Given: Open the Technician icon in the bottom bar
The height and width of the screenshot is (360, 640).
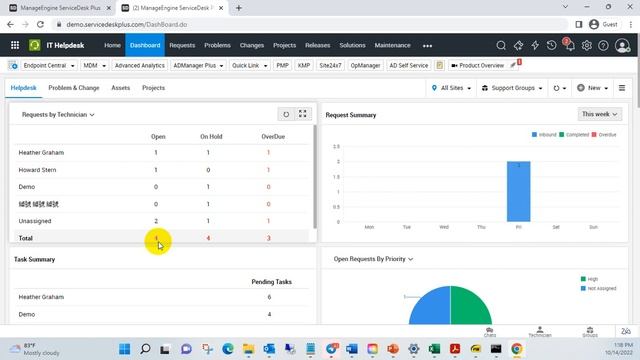Looking at the screenshot, I should [540, 332].
